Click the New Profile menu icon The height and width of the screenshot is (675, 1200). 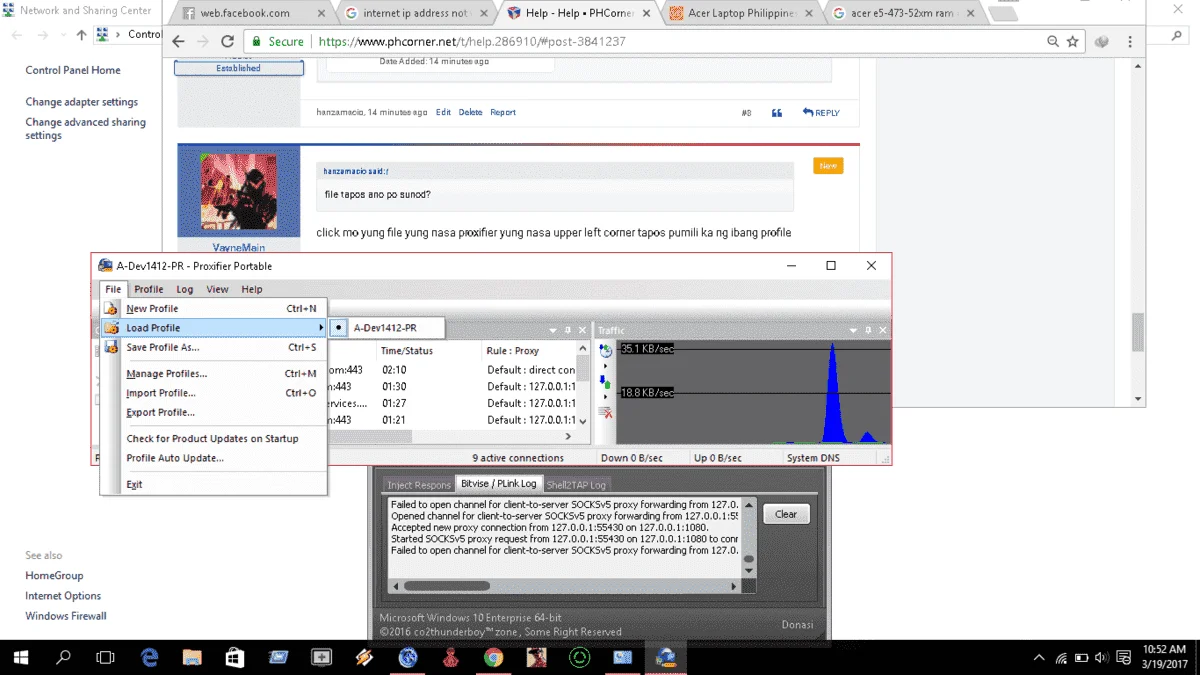pos(111,309)
